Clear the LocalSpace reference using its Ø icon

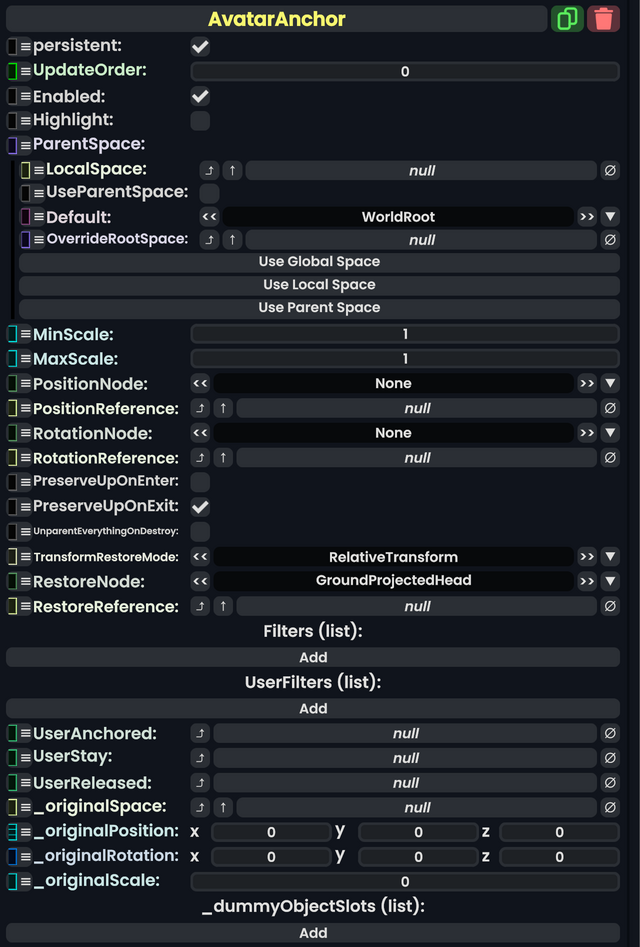[x=609, y=170]
